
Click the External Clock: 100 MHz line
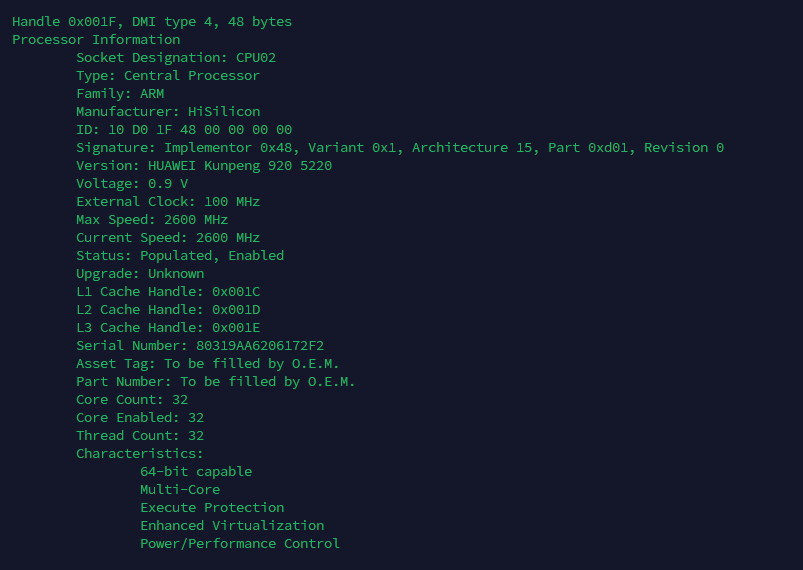(168, 201)
